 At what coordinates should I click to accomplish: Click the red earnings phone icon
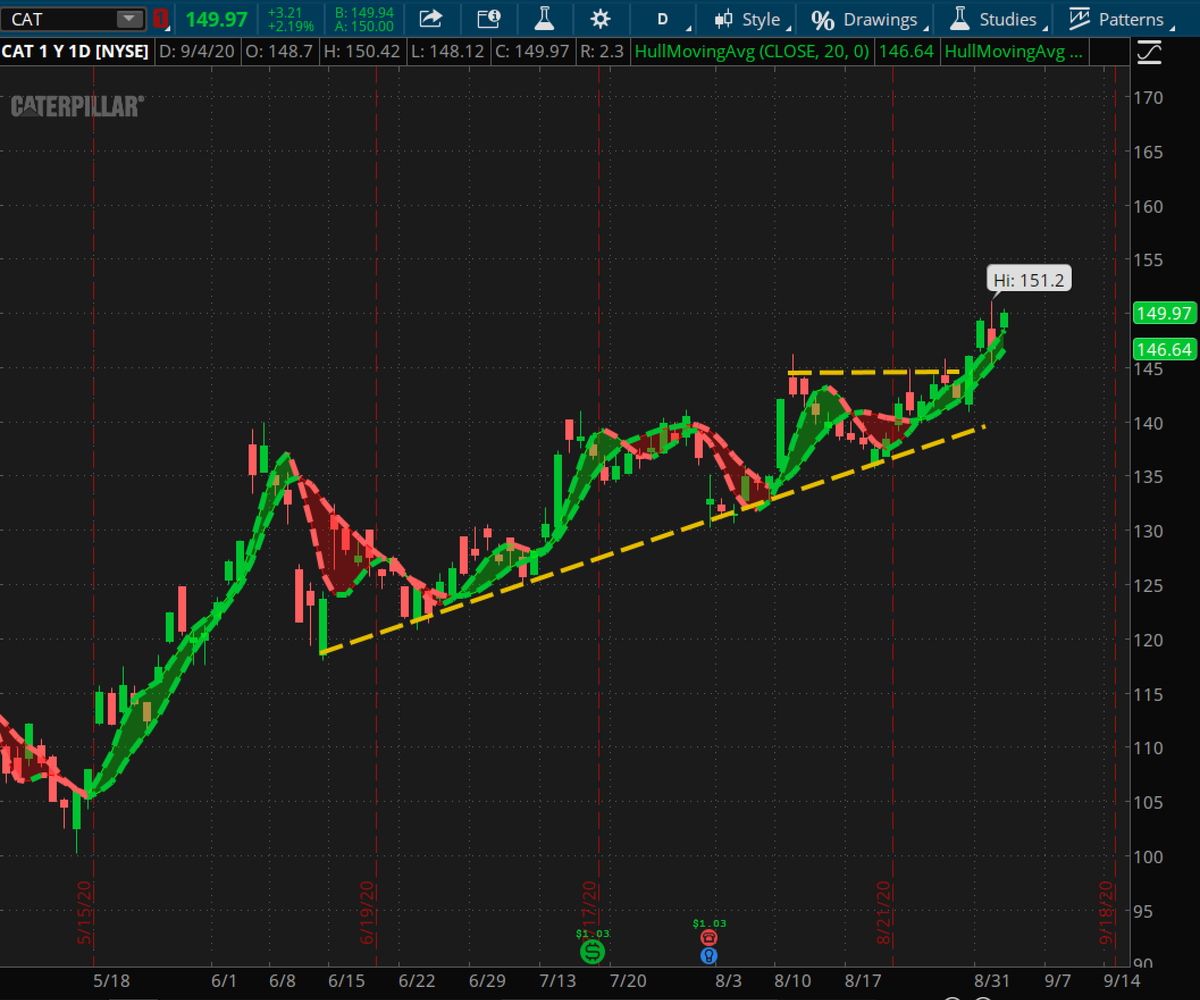tap(709, 938)
